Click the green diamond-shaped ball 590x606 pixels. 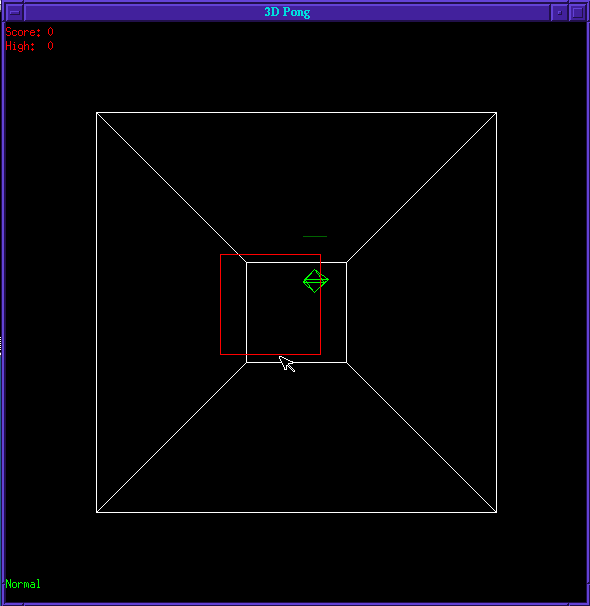click(316, 281)
